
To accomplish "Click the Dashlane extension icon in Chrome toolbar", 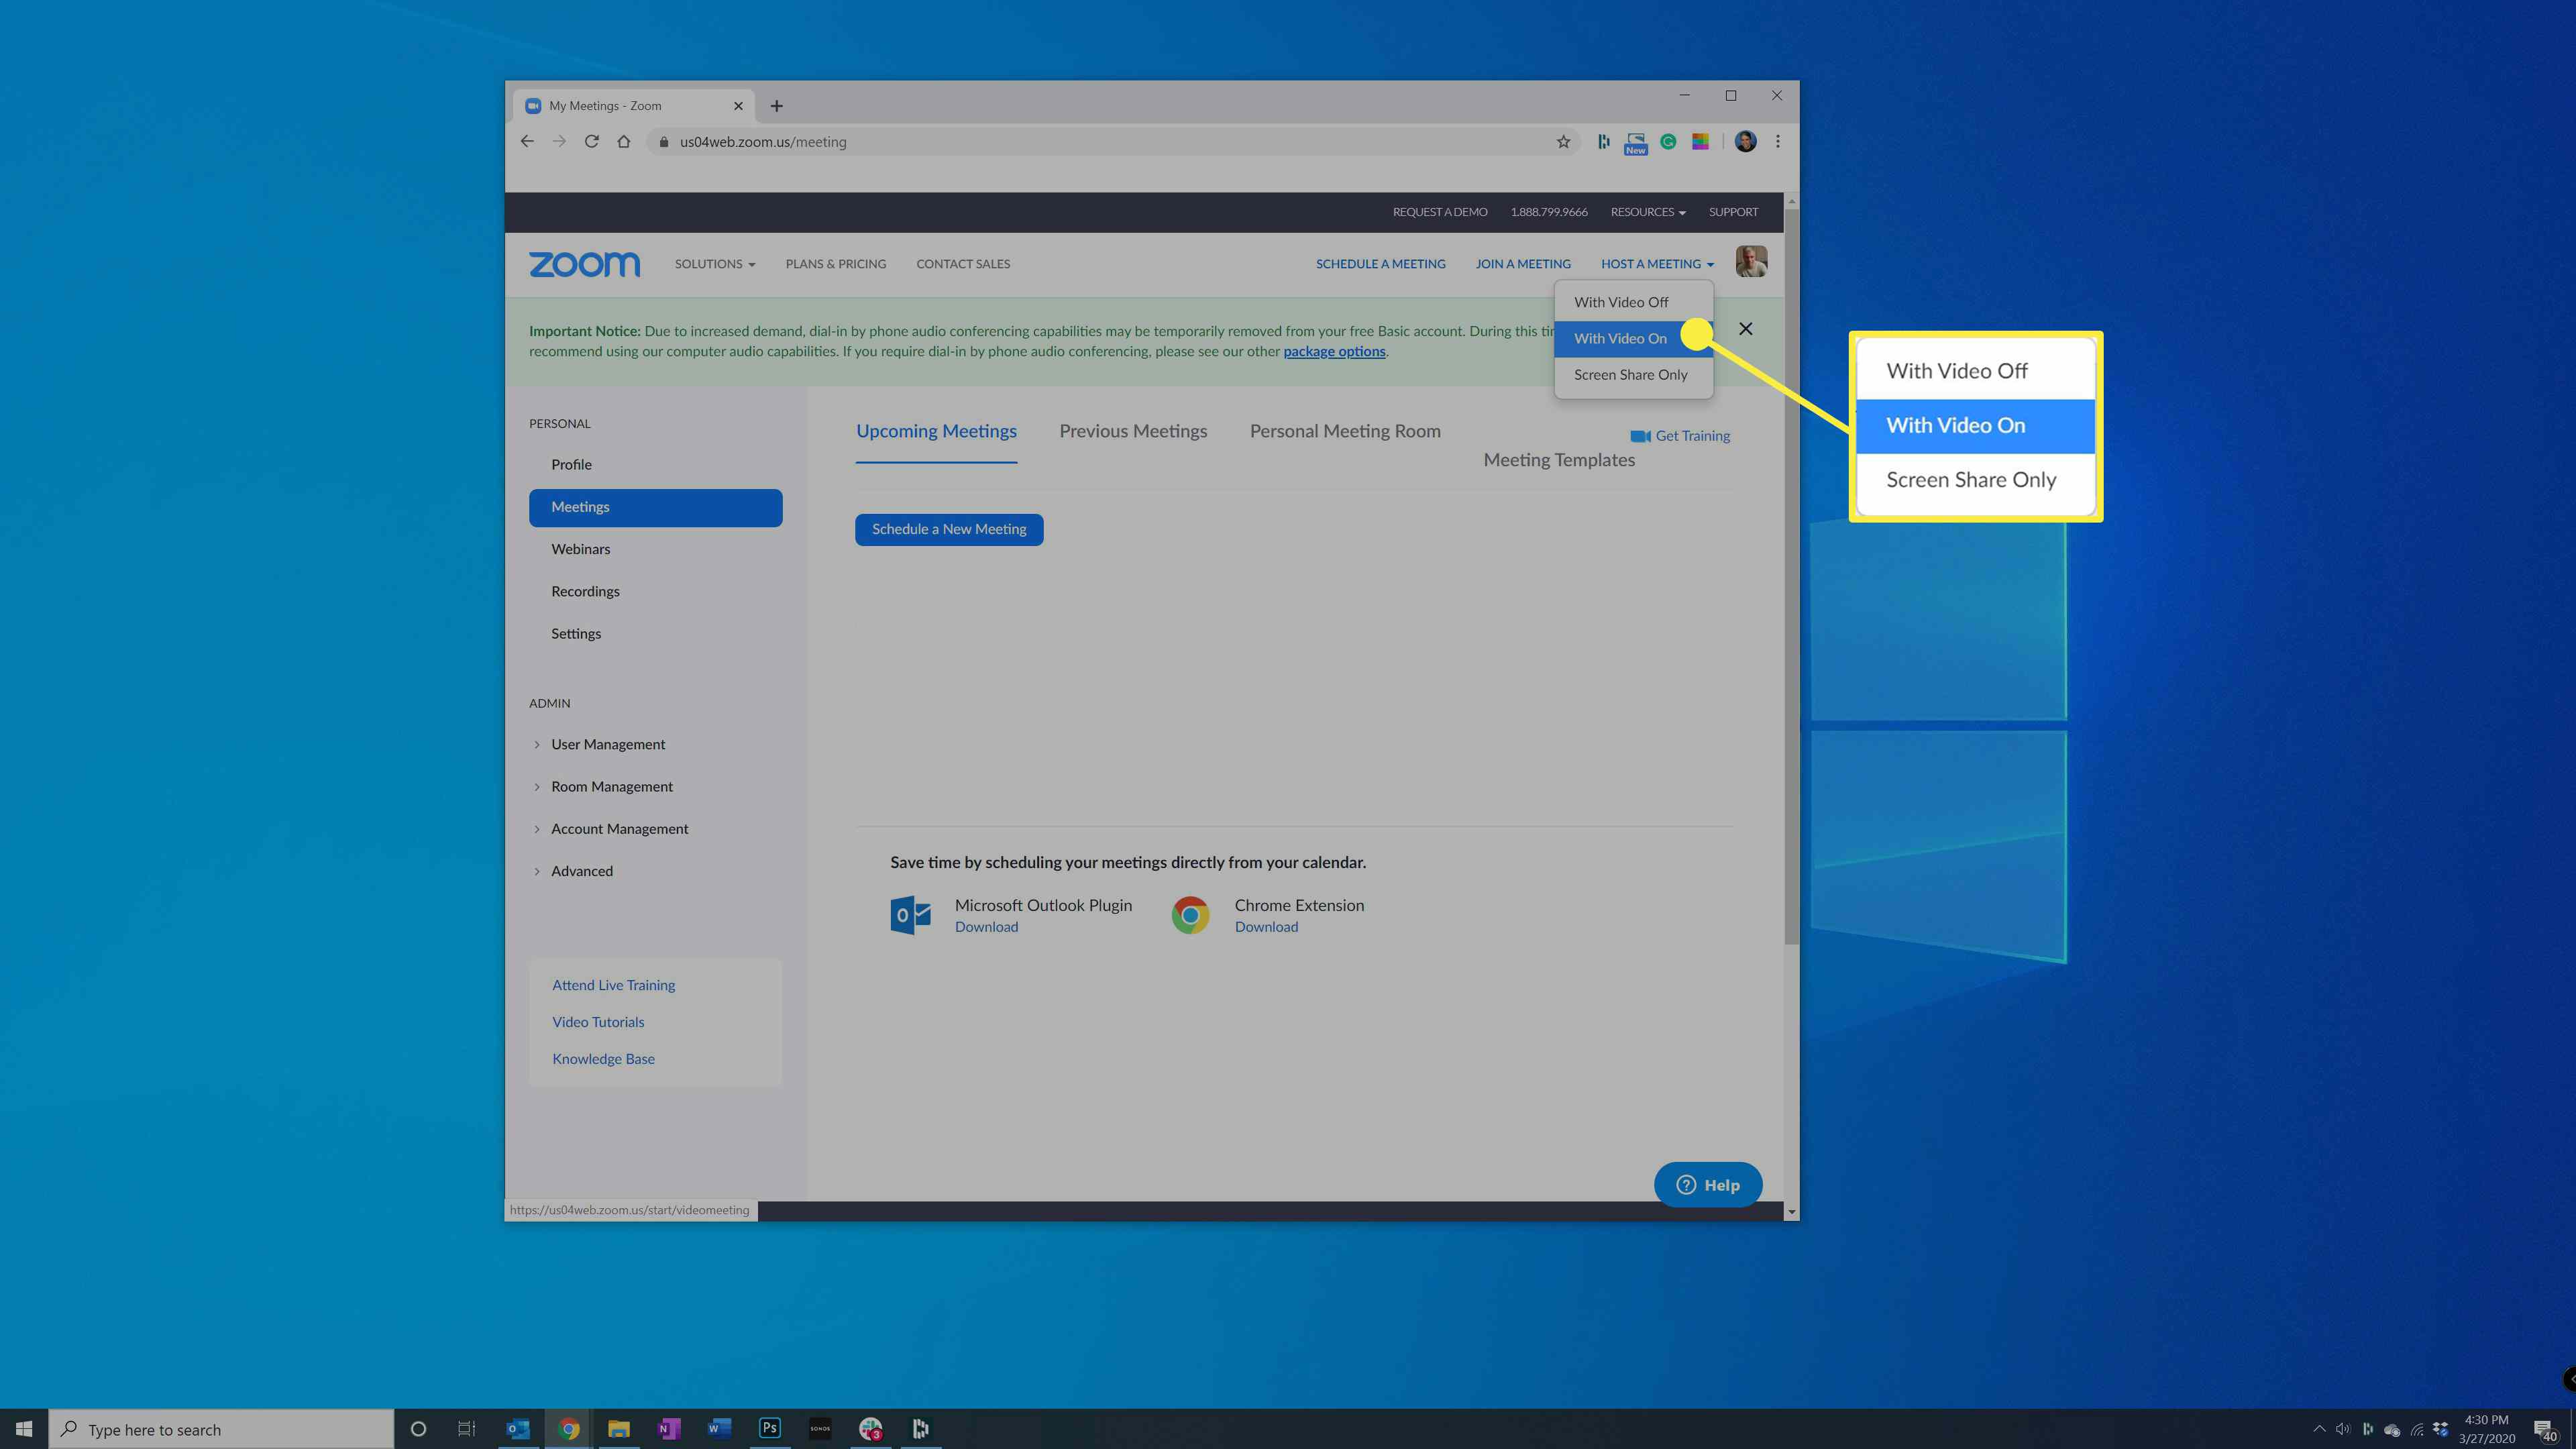I will click(1603, 142).
